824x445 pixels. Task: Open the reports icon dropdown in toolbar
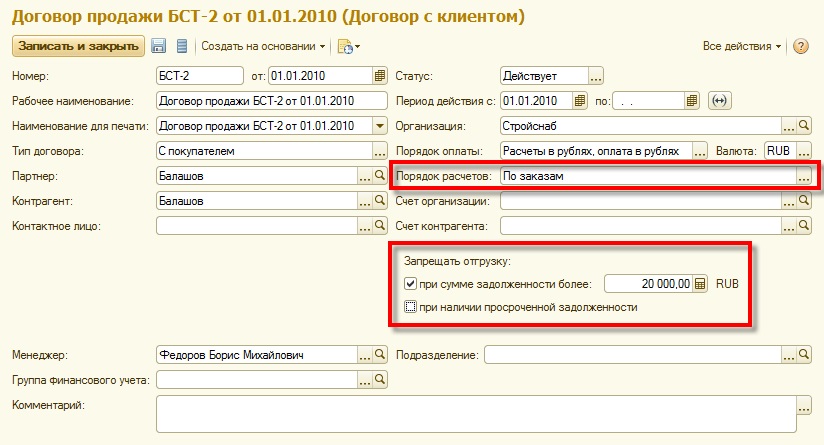point(348,47)
